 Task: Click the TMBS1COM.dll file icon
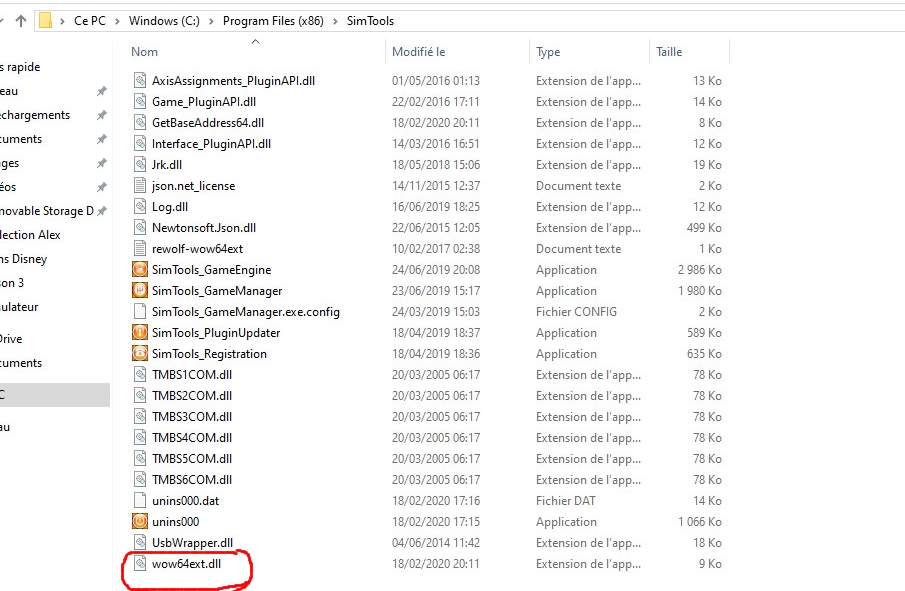point(140,375)
